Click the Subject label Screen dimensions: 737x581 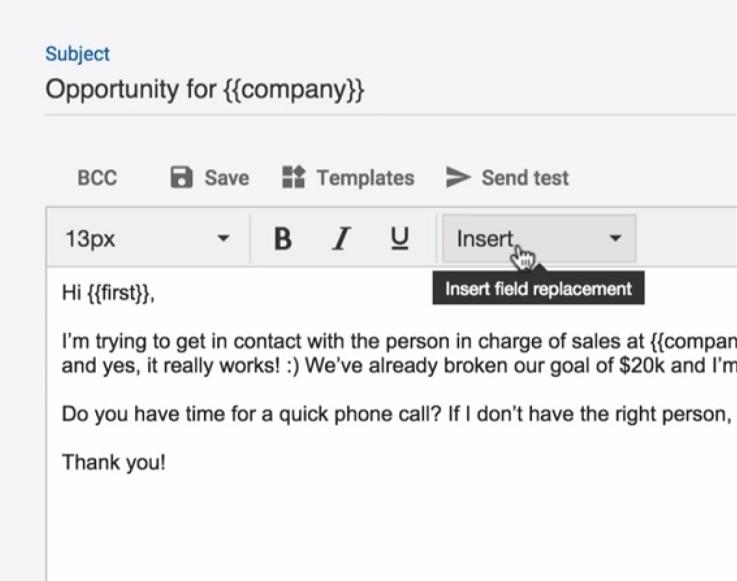[x=78, y=54]
